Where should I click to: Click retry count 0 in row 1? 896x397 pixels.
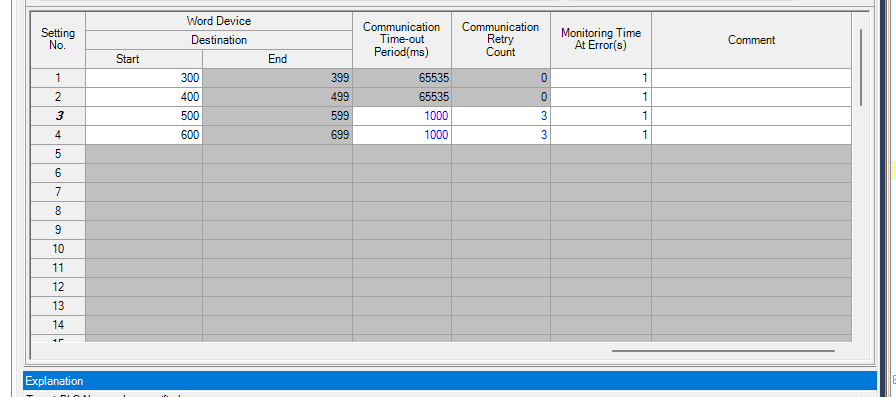[501, 78]
